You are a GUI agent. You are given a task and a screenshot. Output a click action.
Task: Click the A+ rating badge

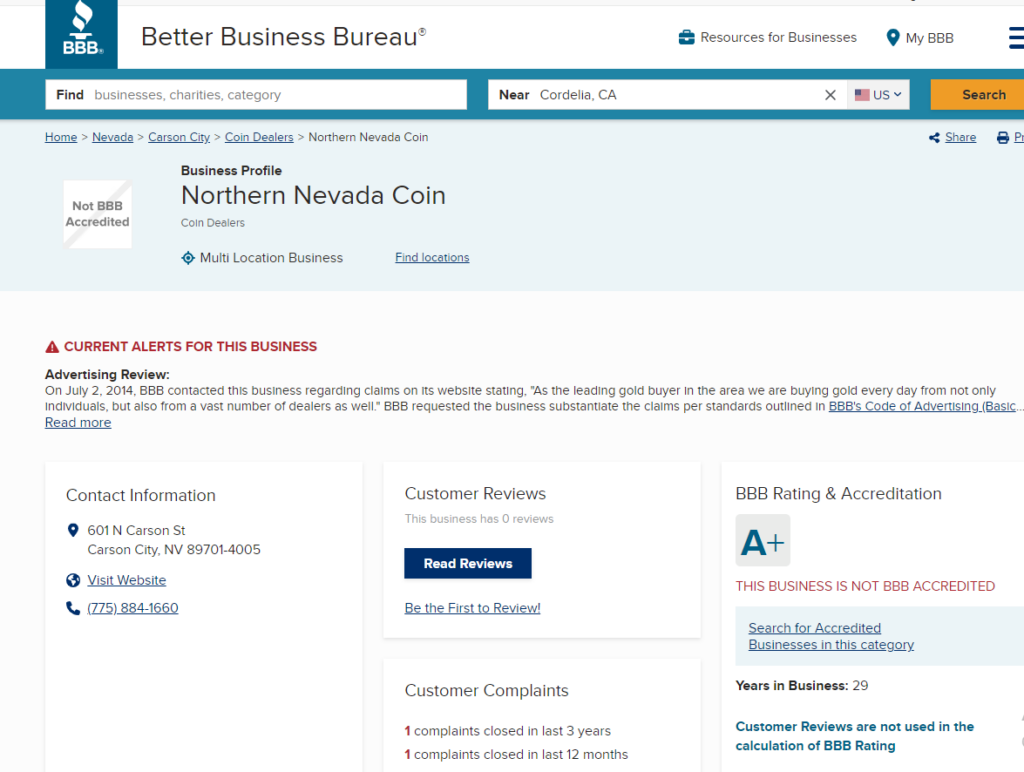(x=763, y=541)
